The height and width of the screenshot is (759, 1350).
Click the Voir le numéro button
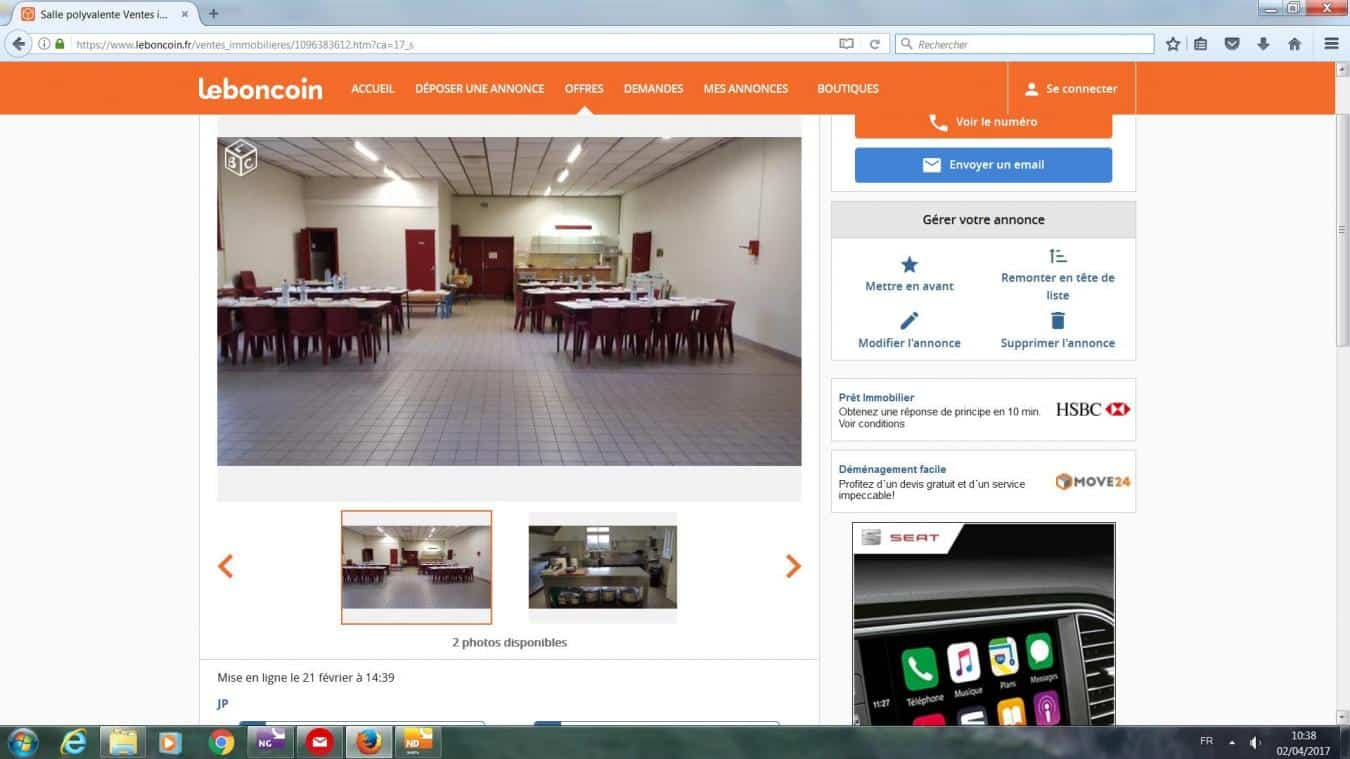(983, 122)
